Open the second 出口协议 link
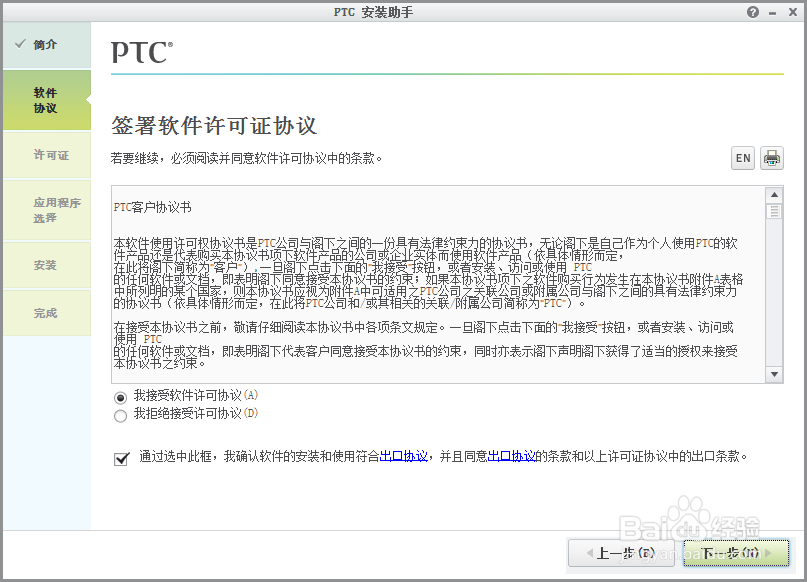Image resolution: width=807 pixels, height=582 pixels. 511,456
